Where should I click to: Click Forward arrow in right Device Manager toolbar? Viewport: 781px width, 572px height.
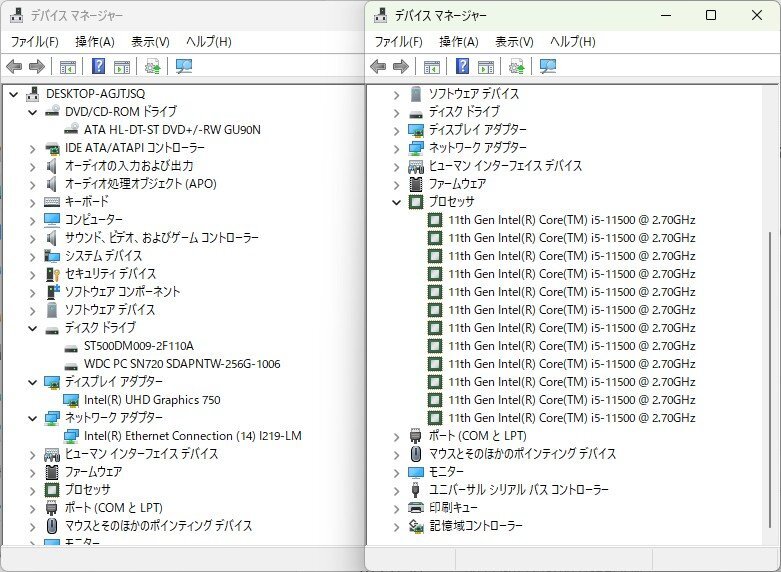point(401,66)
